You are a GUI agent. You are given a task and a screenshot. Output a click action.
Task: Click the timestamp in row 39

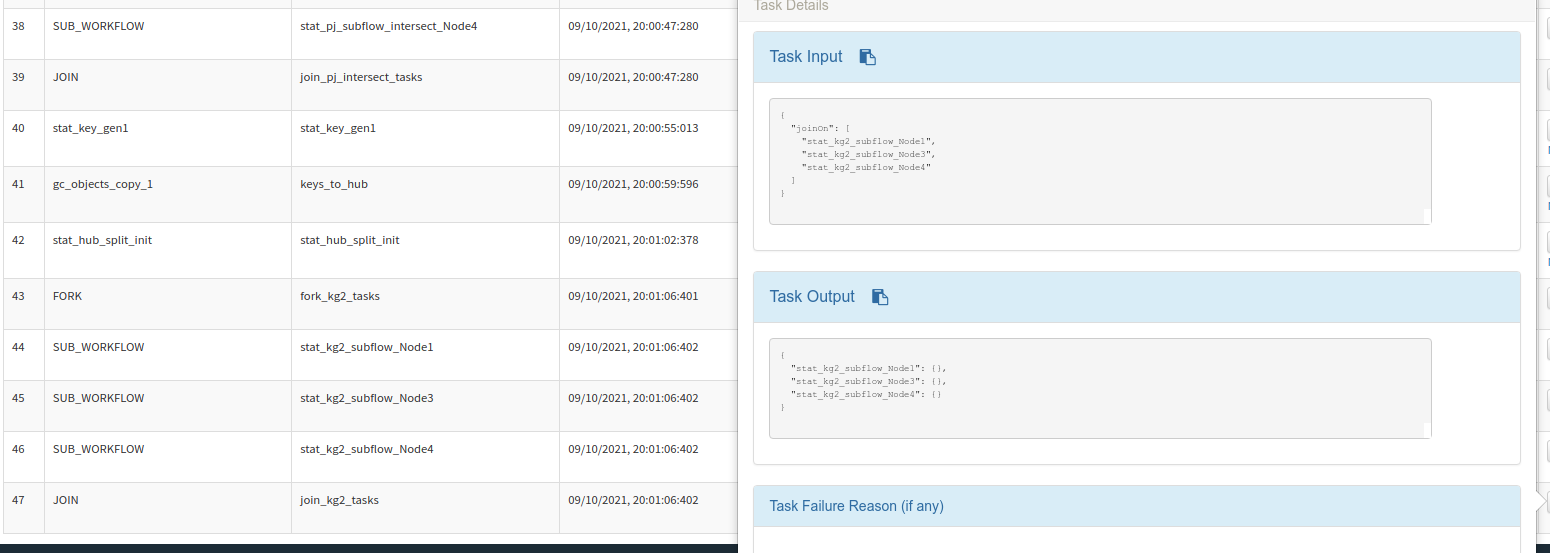click(633, 77)
